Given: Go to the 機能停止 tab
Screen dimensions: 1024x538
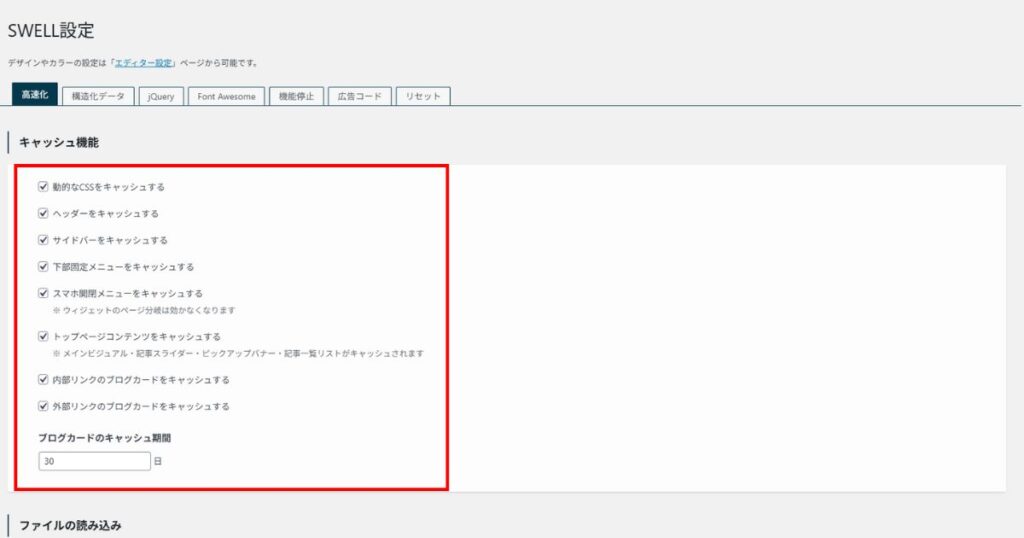Looking at the screenshot, I should (296, 96).
